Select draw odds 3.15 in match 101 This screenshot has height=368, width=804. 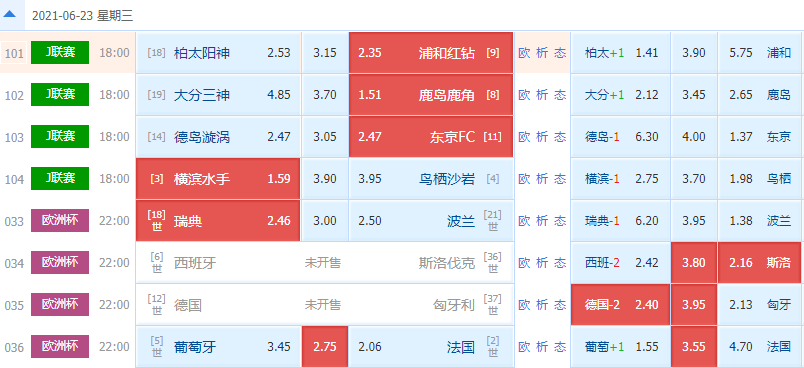click(325, 53)
